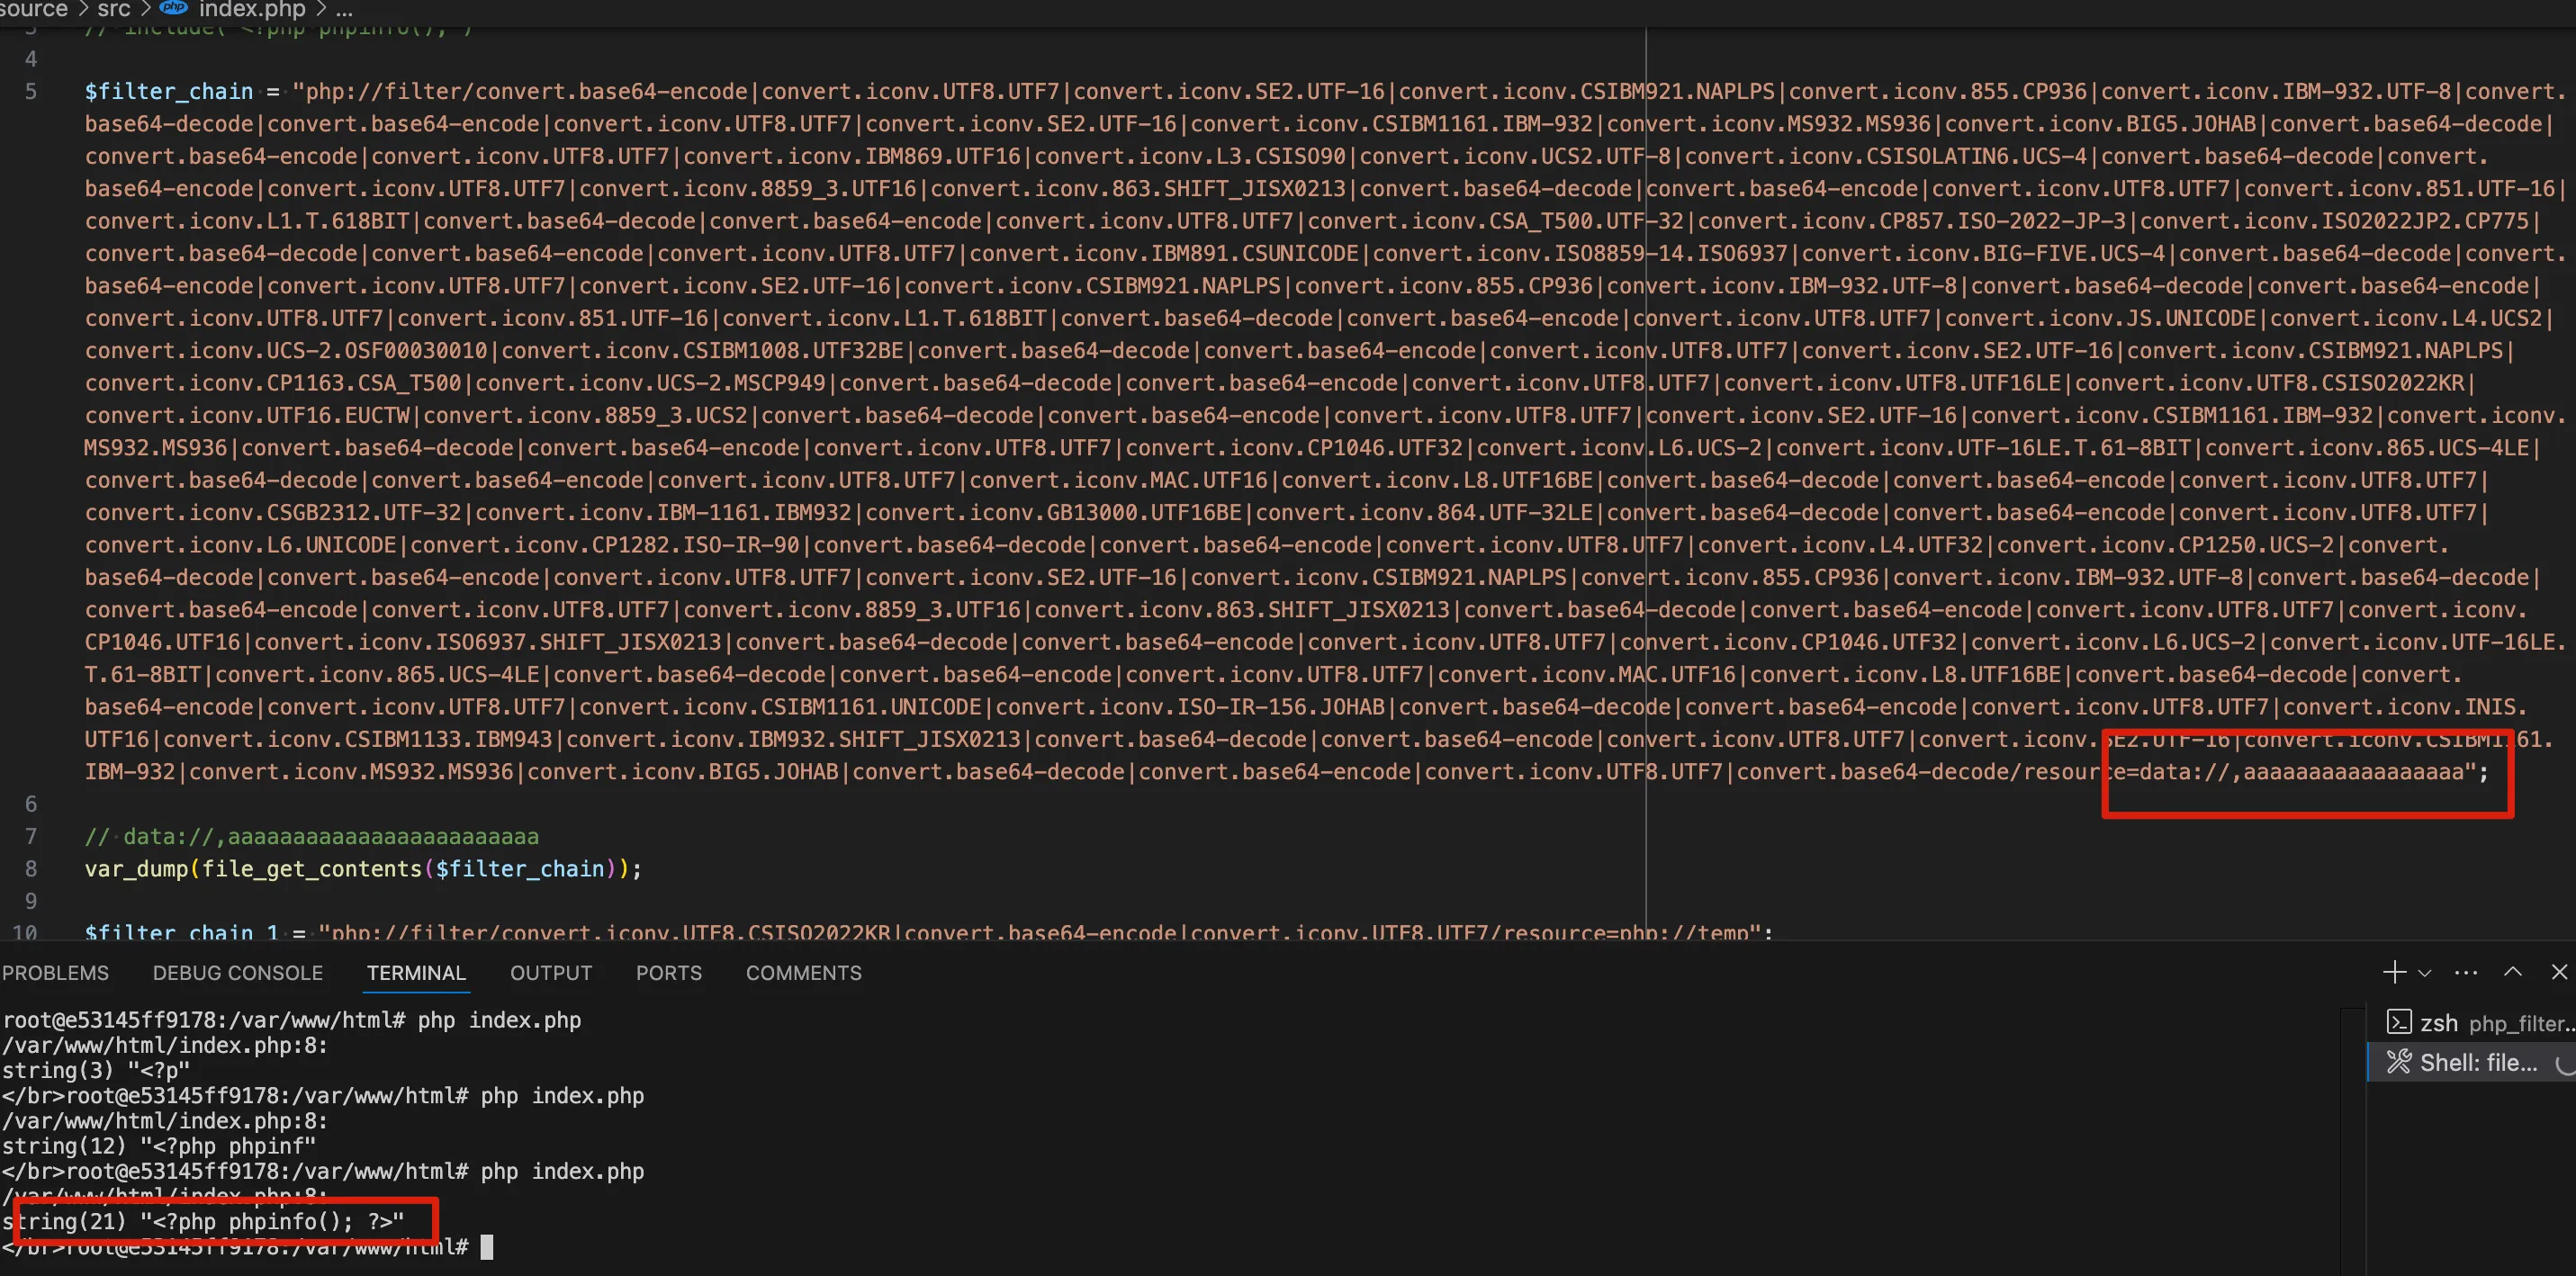Screen dimensions: 2576x1276
Task: Switch to the OUTPUT tab
Action: pos(549,972)
